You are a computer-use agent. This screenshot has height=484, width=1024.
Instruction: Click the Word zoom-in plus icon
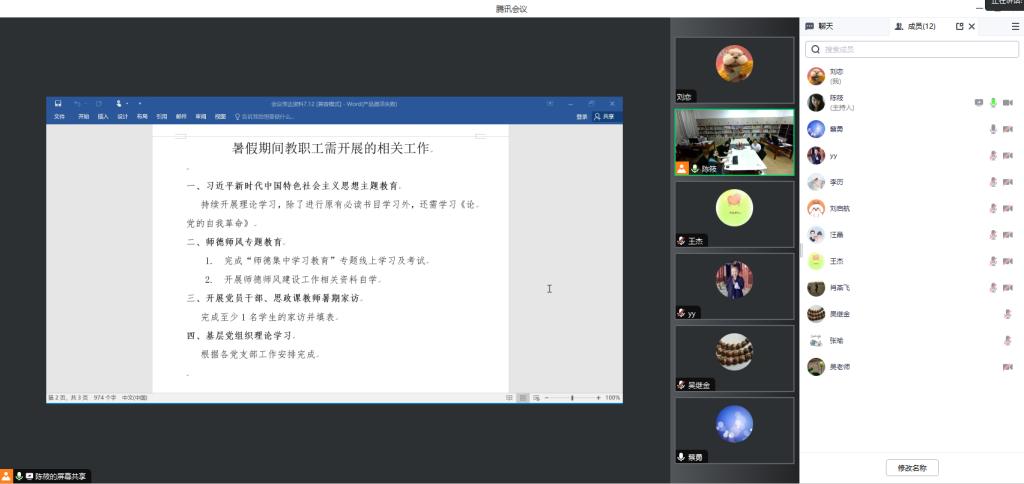click(x=598, y=397)
